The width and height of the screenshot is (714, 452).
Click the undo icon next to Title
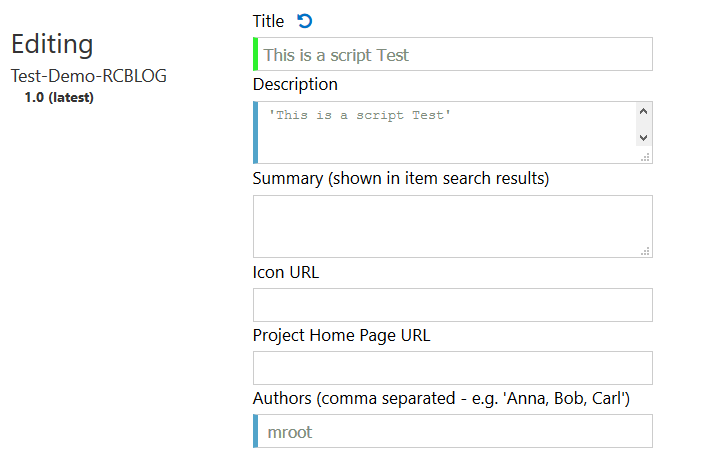coord(305,21)
